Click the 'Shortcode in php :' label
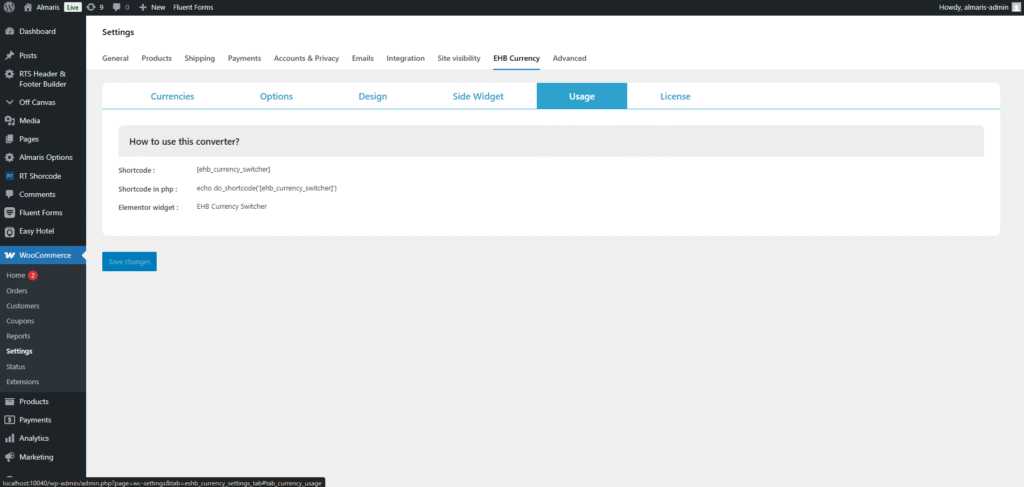This screenshot has height=487, width=1024. [x=148, y=189]
